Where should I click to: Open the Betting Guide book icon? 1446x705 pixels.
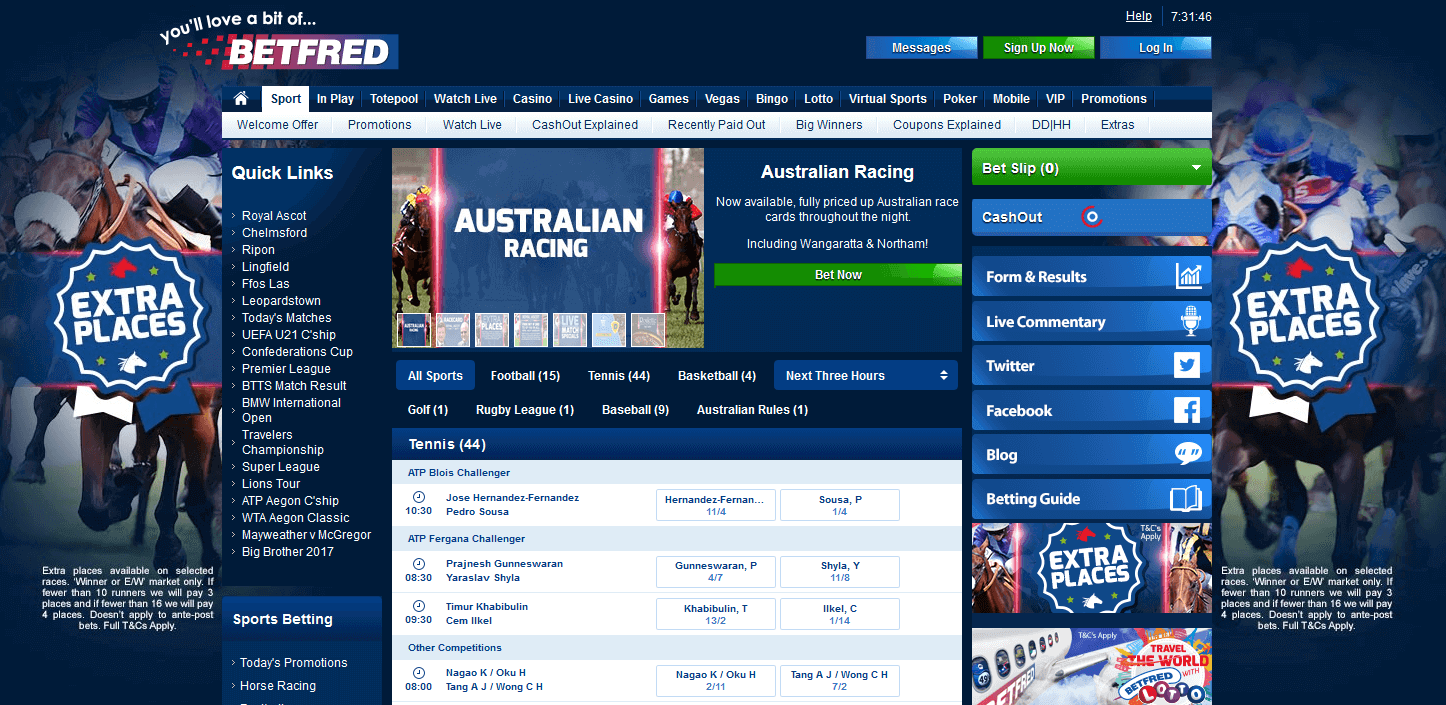pyautogui.click(x=1185, y=498)
